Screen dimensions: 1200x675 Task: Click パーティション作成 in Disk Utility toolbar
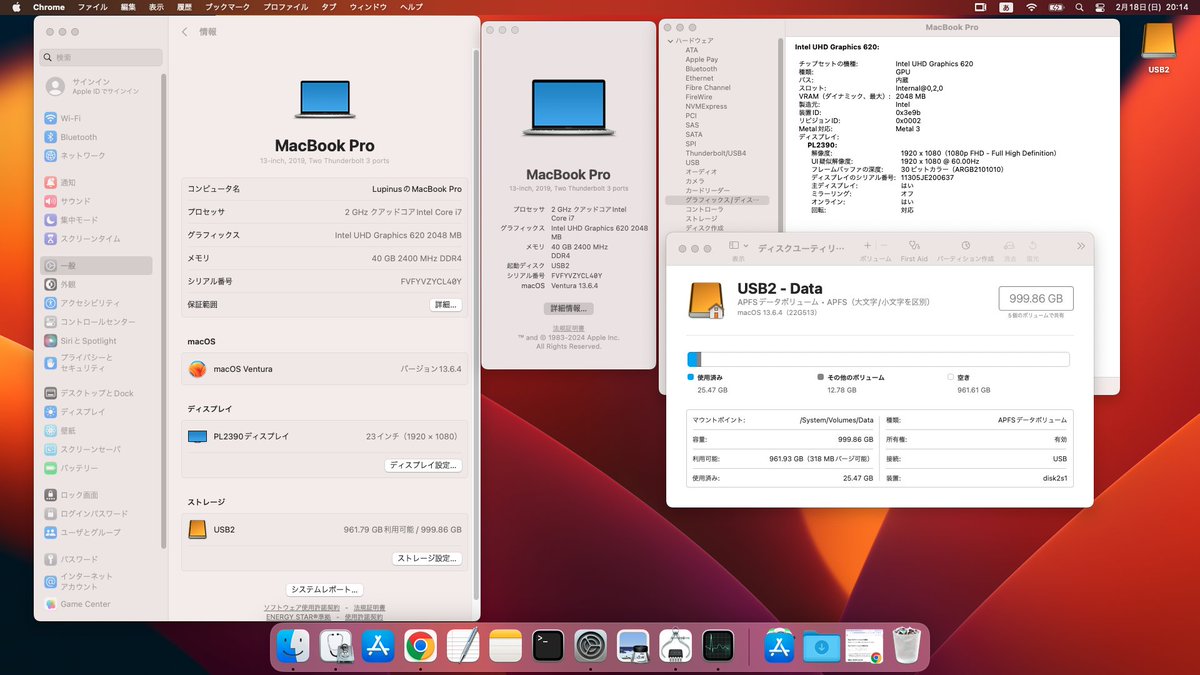[x=965, y=251]
